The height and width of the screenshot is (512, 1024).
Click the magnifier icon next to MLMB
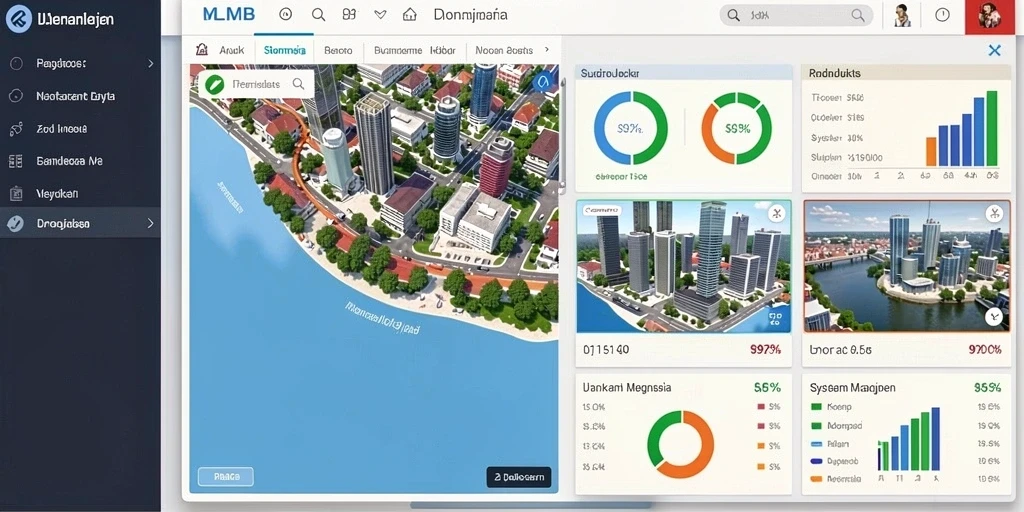318,14
